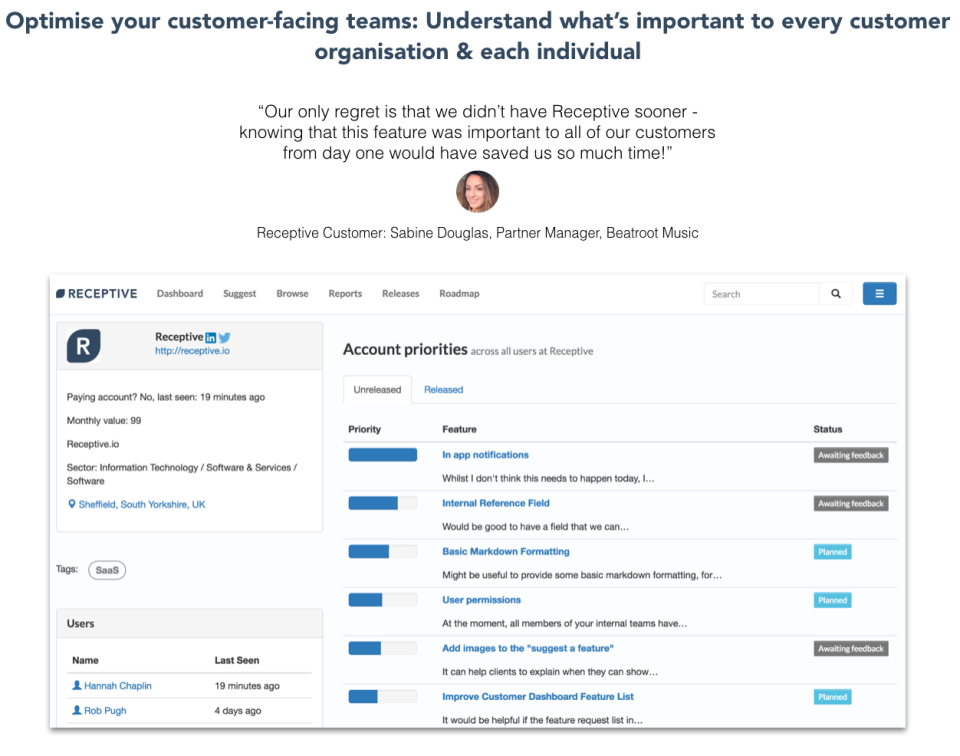Open Improve Customer Dashboard Feature List
The image size is (960, 756).
(538, 697)
